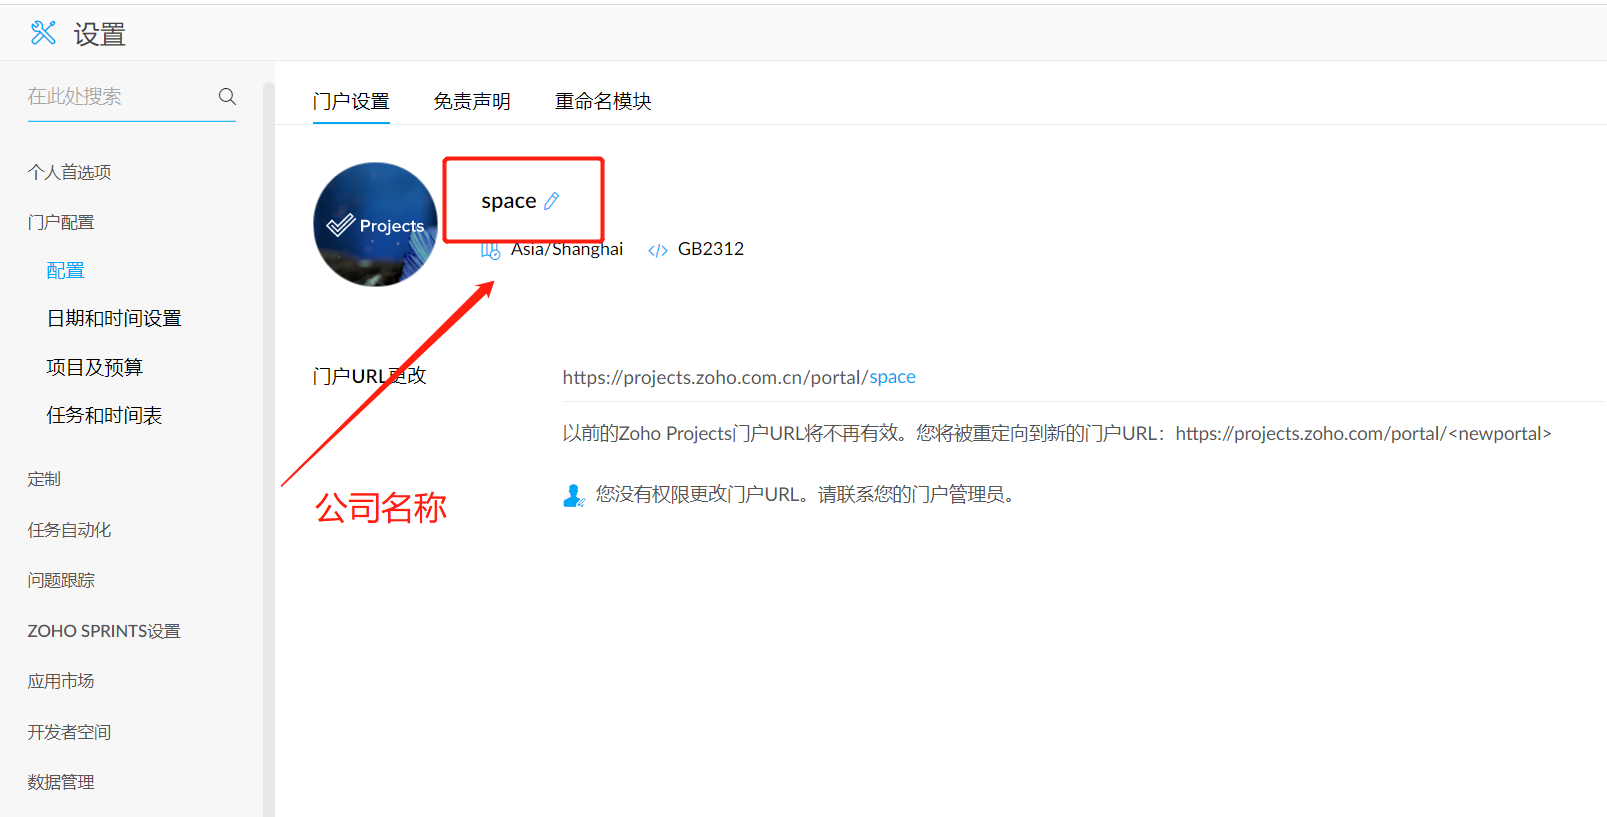Click the settings tools icon in header

coord(43,33)
